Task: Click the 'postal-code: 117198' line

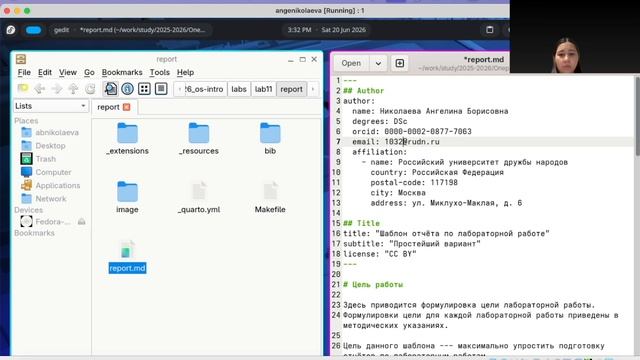Action: [x=414, y=182]
